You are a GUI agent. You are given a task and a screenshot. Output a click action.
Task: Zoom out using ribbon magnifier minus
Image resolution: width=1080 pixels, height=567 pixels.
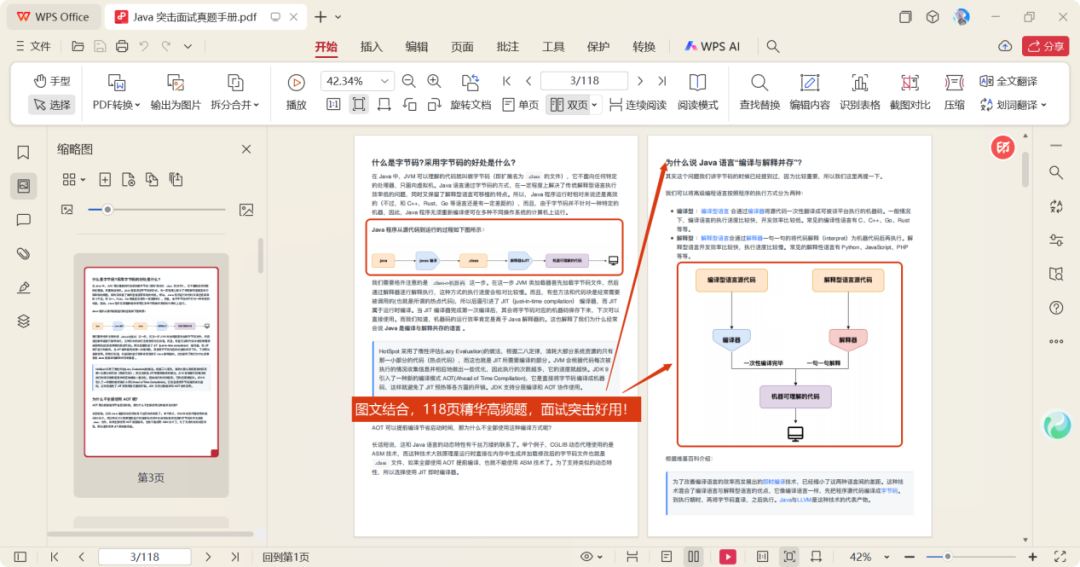(408, 81)
